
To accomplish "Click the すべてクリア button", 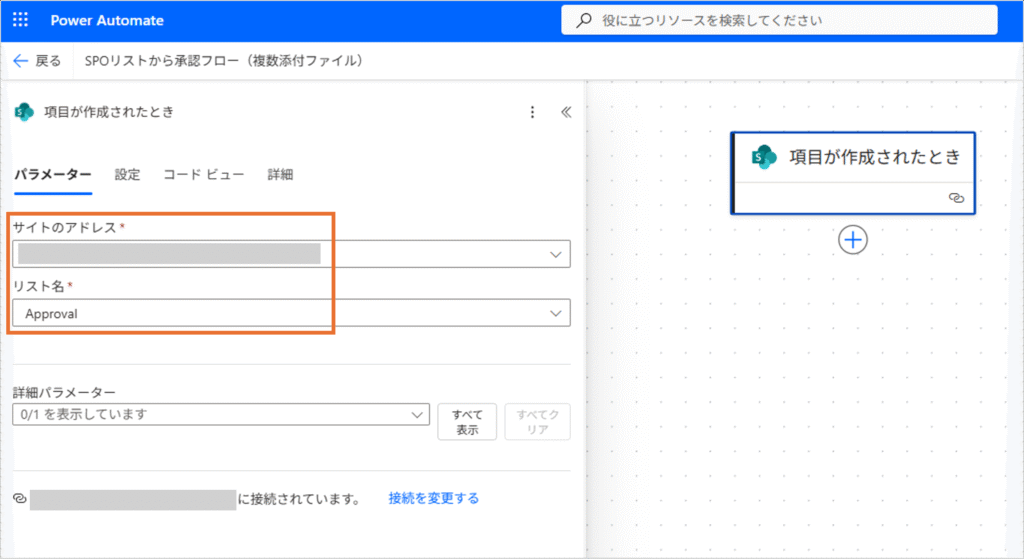I will (537, 422).
